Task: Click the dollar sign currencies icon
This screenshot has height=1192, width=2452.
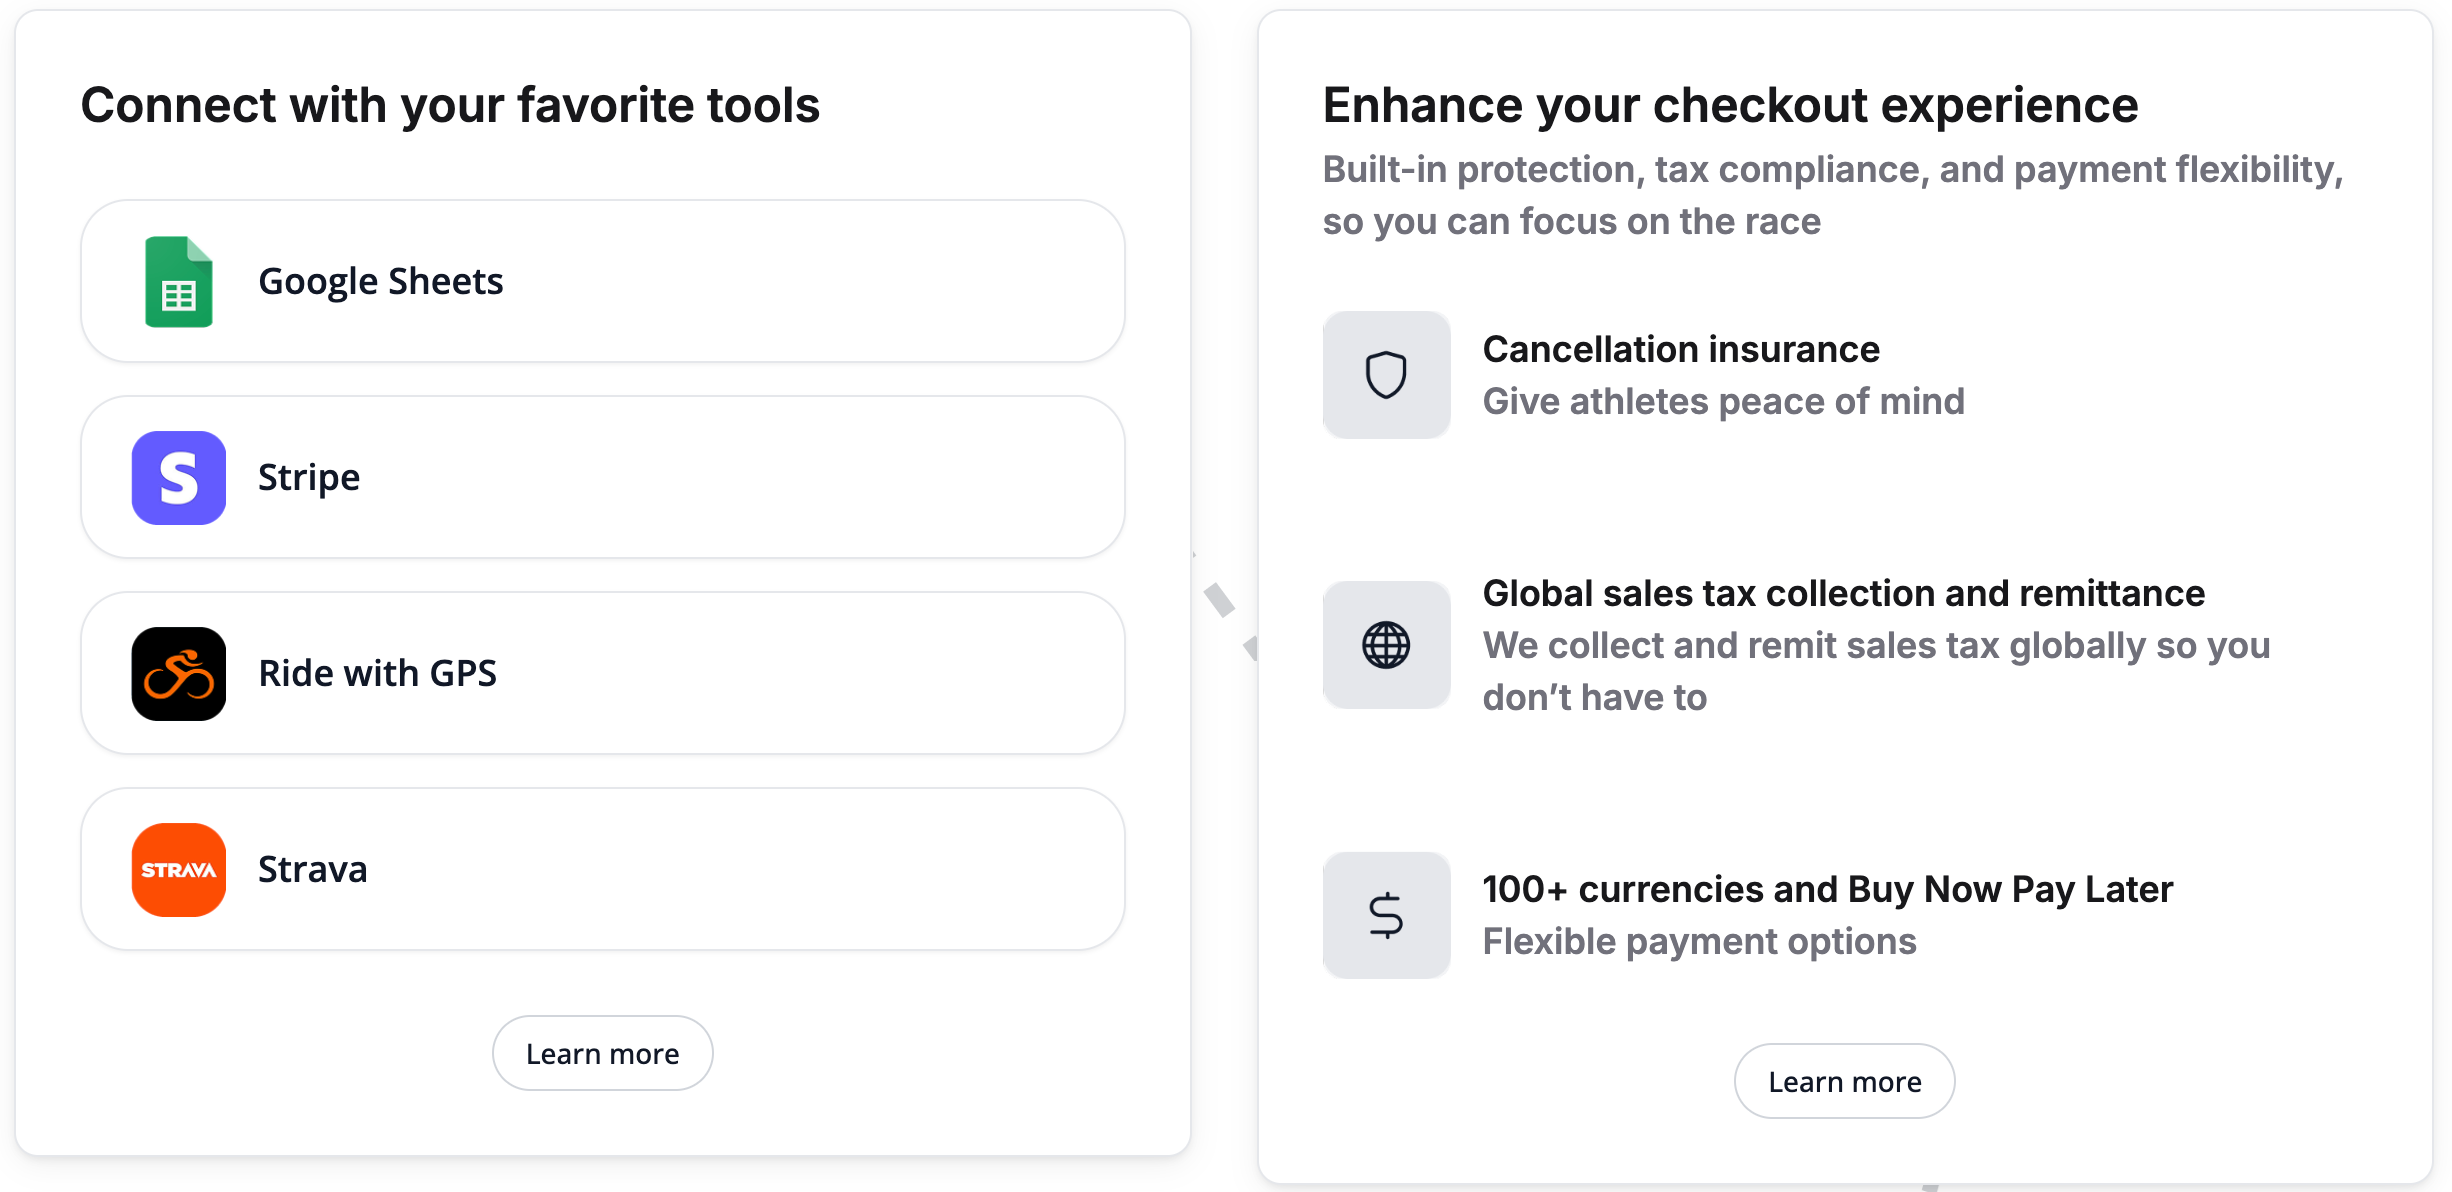Action: tap(1386, 915)
